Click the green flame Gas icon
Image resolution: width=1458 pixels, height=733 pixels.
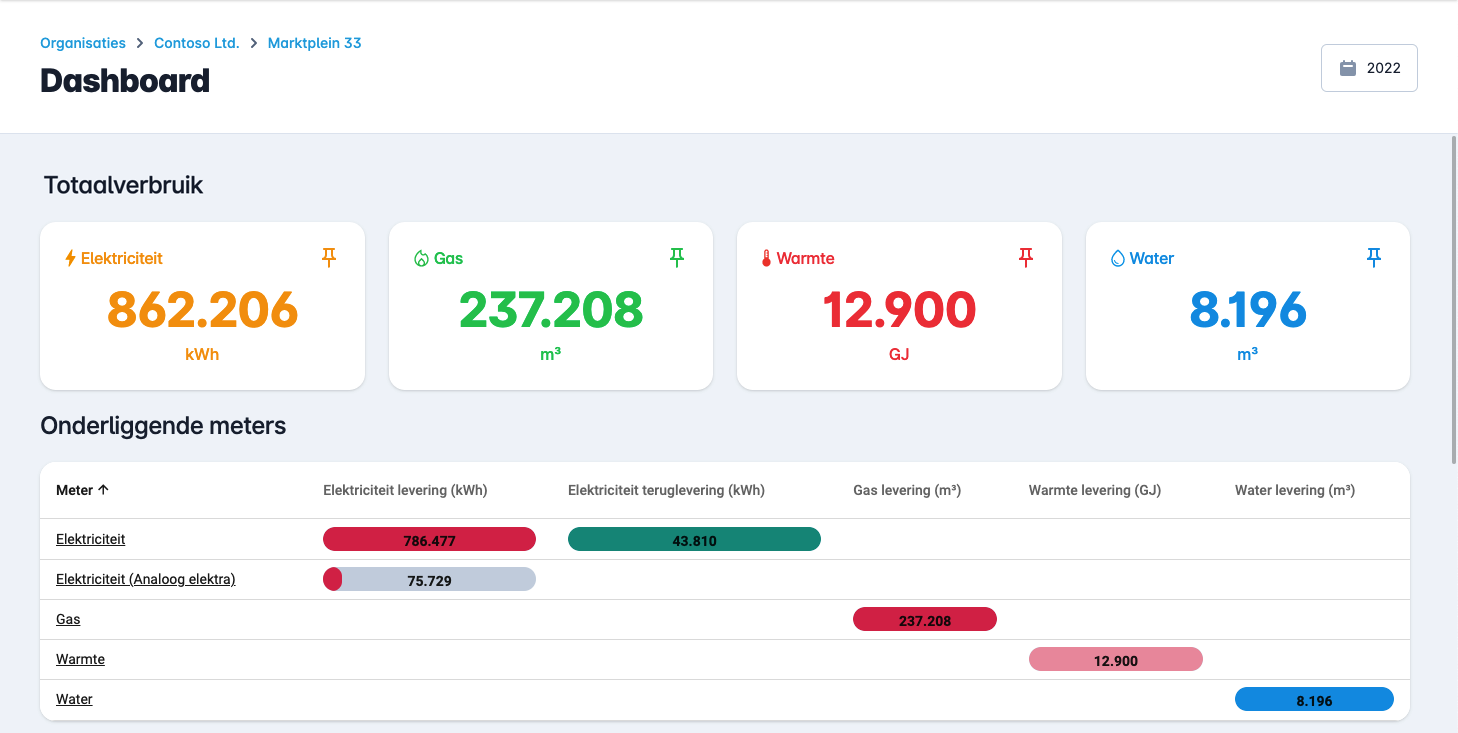coord(421,258)
